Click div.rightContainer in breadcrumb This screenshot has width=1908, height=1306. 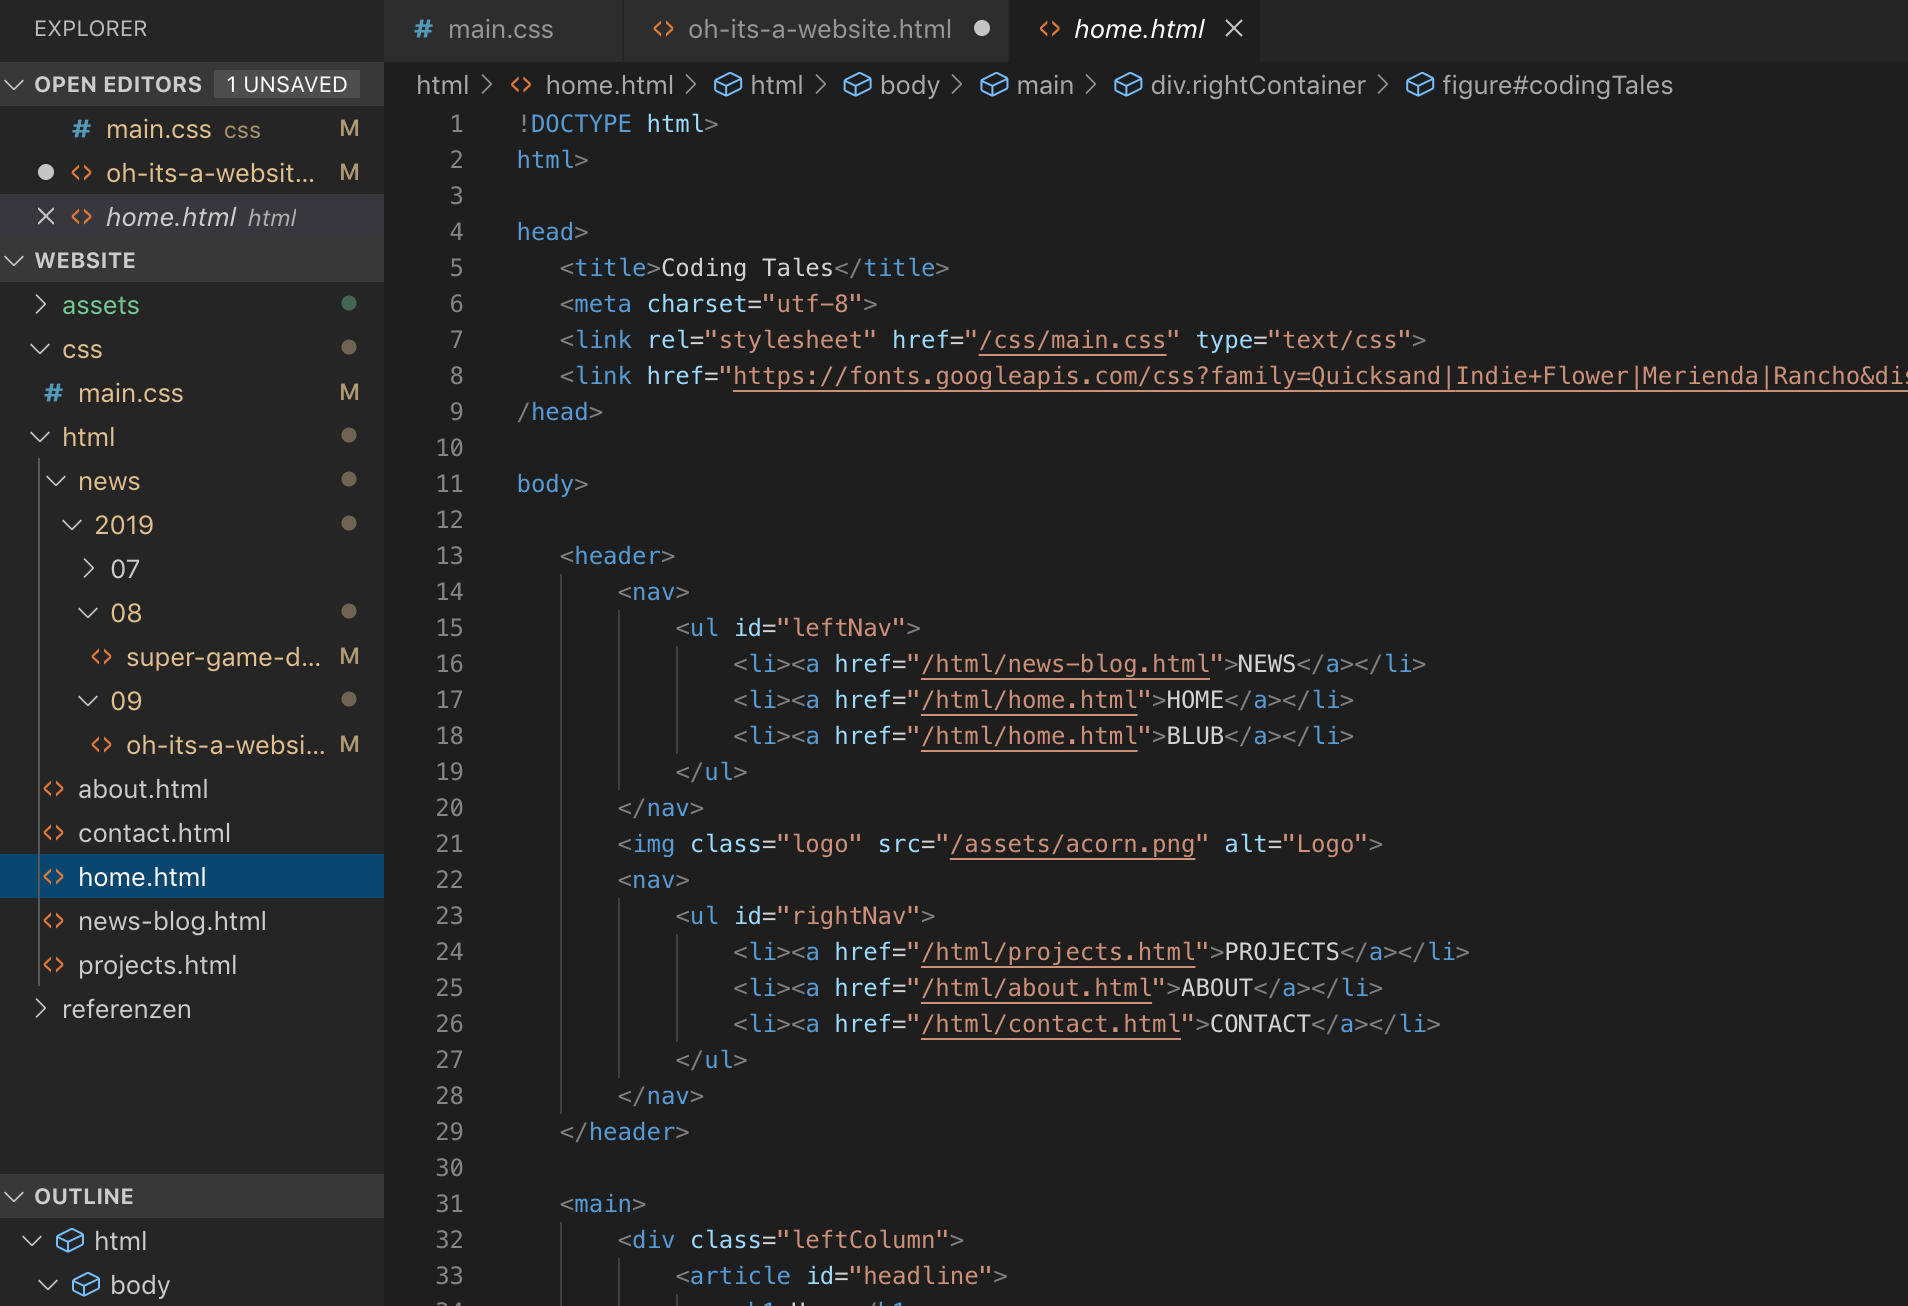tap(1257, 85)
